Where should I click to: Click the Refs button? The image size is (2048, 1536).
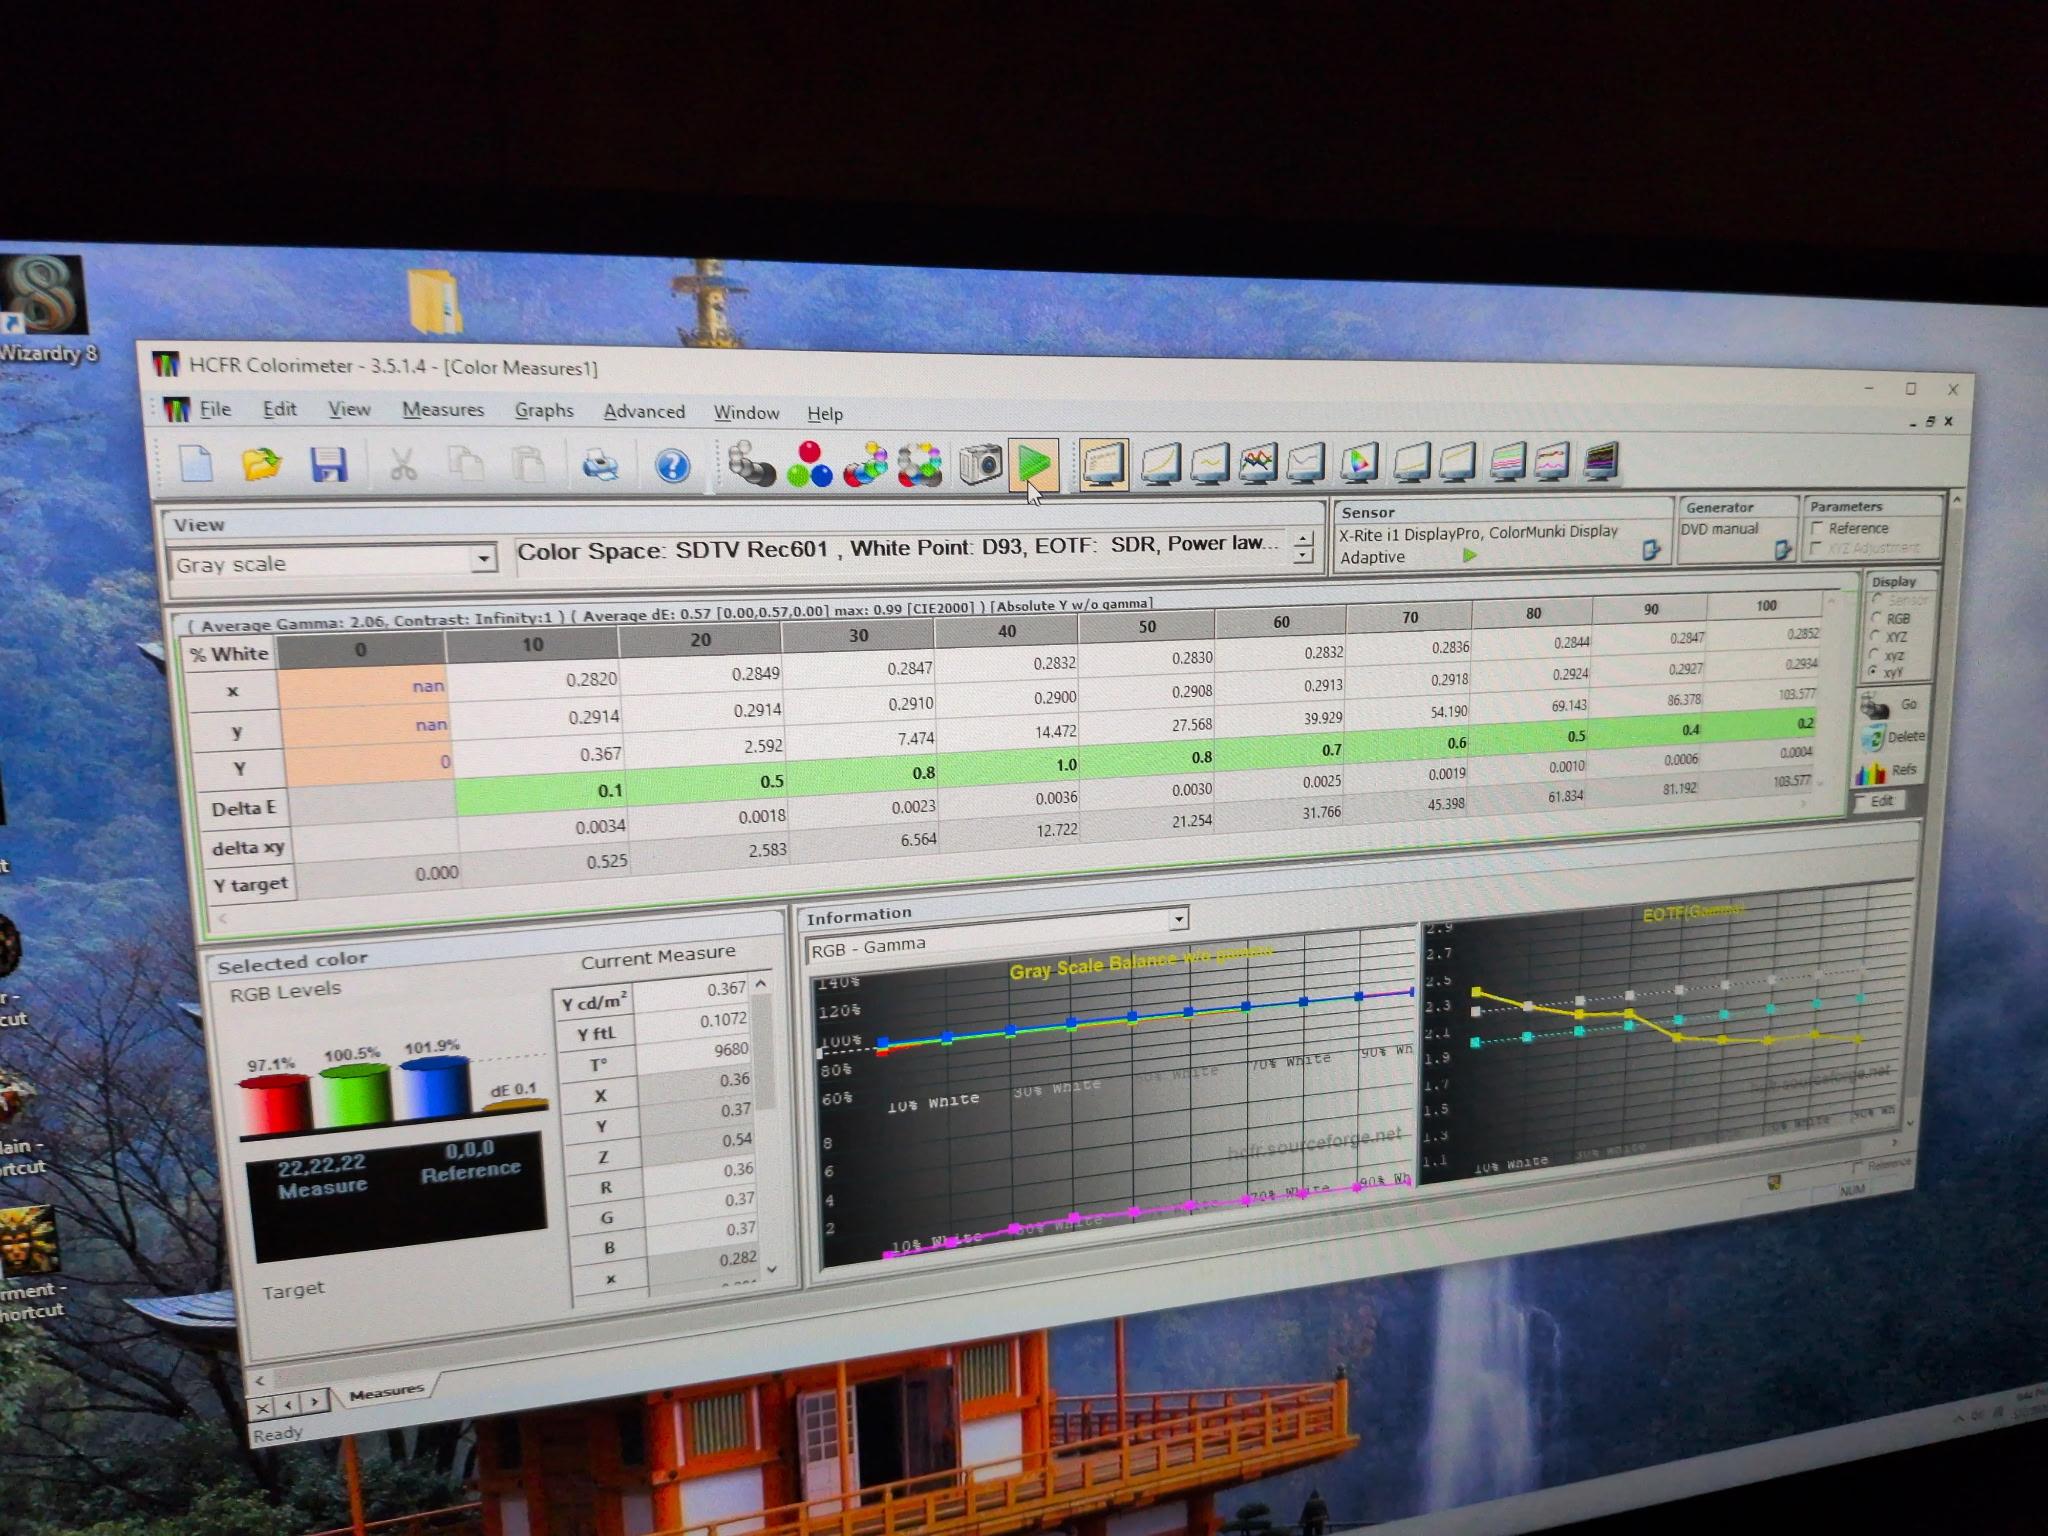coord(1886,771)
